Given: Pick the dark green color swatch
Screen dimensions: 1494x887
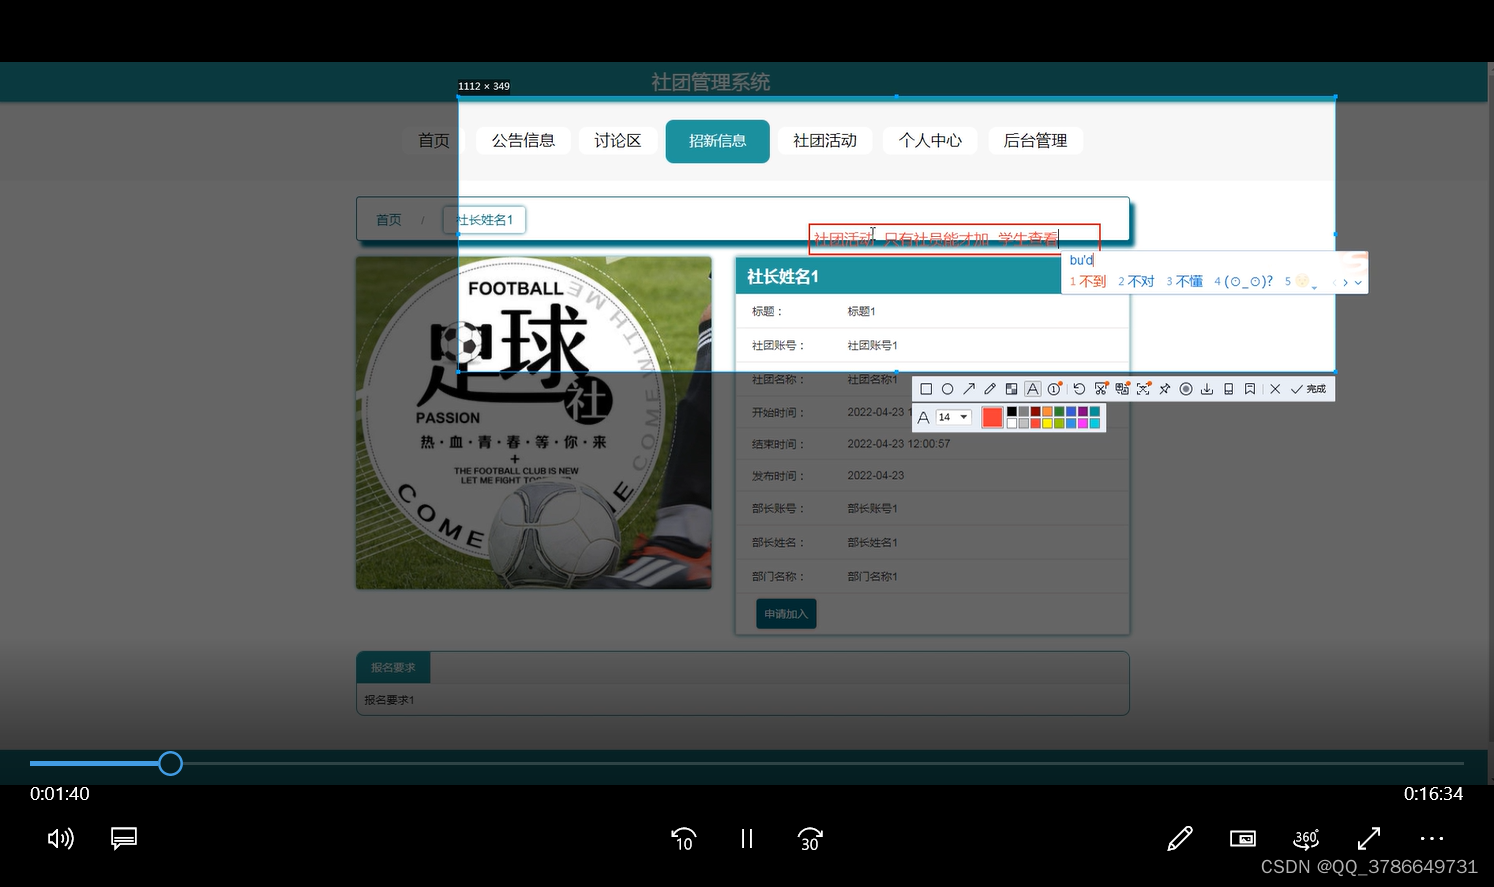Looking at the screenshot, I should [x=1059, y=411].
